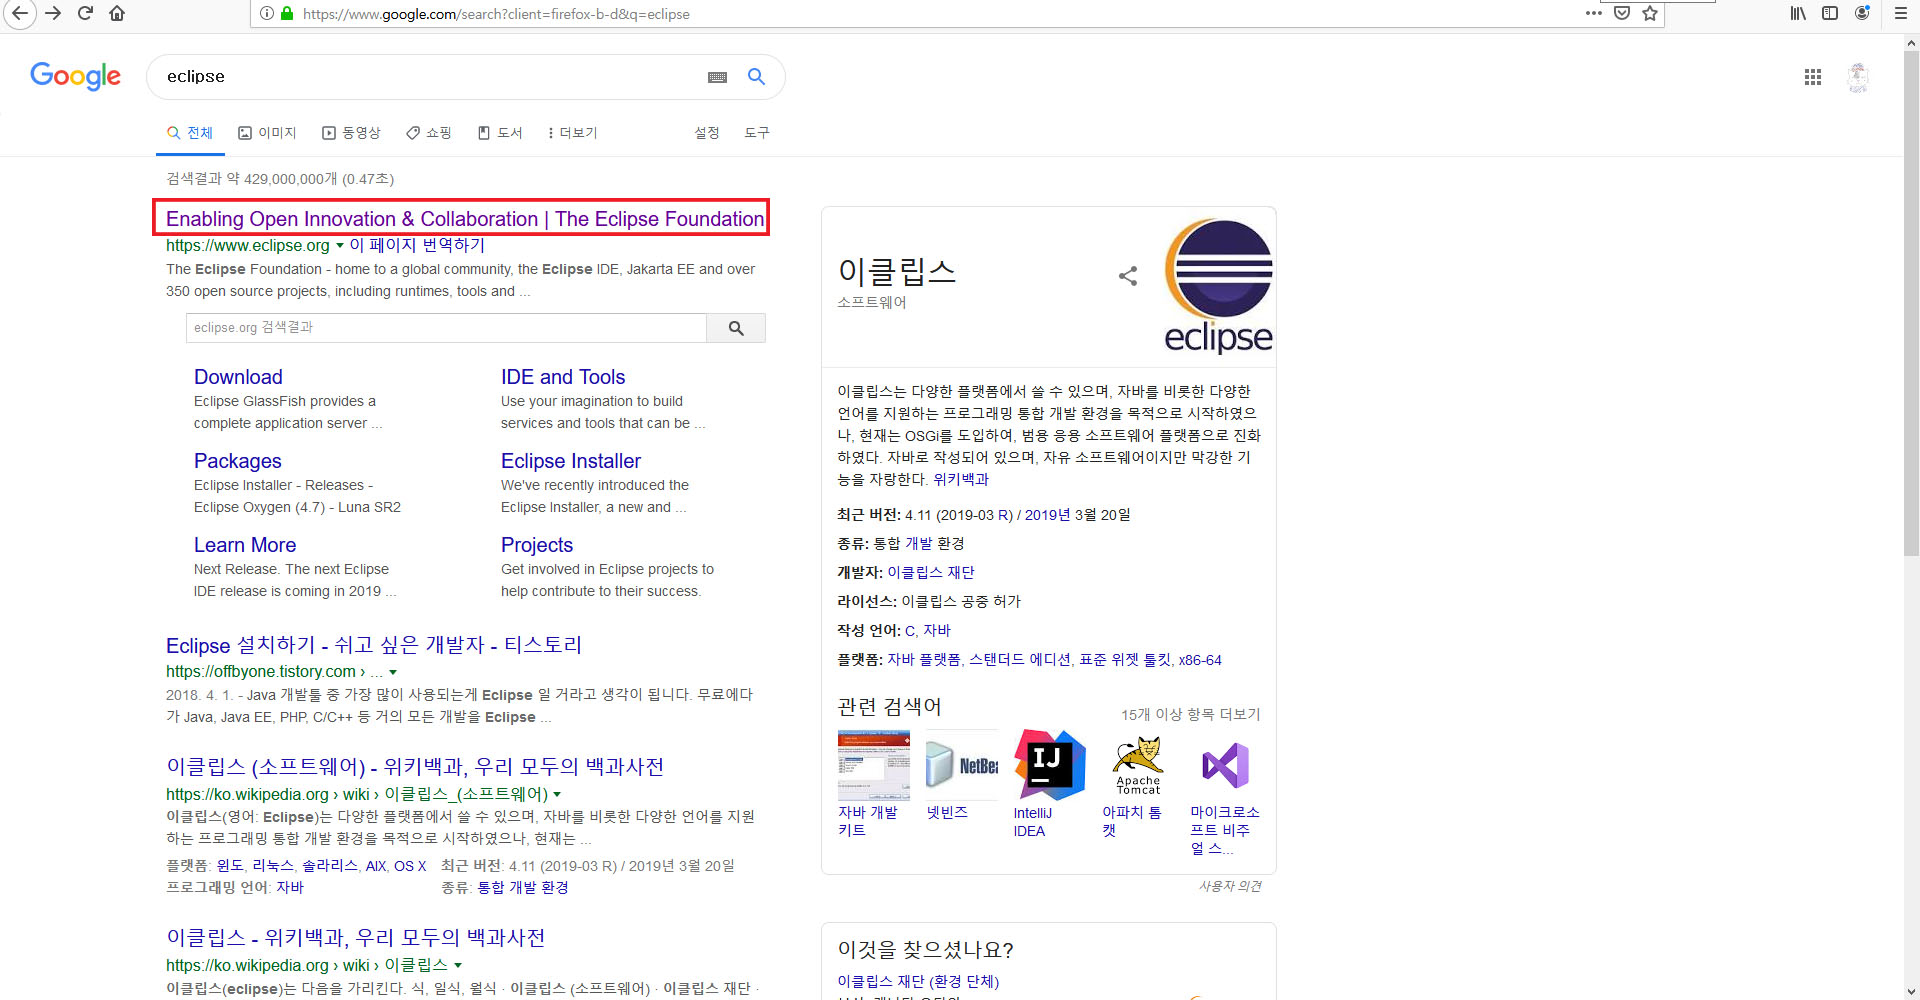Click the 솔라리스 platform link
Screen dimensions: 1920x1000
point(330,866)
